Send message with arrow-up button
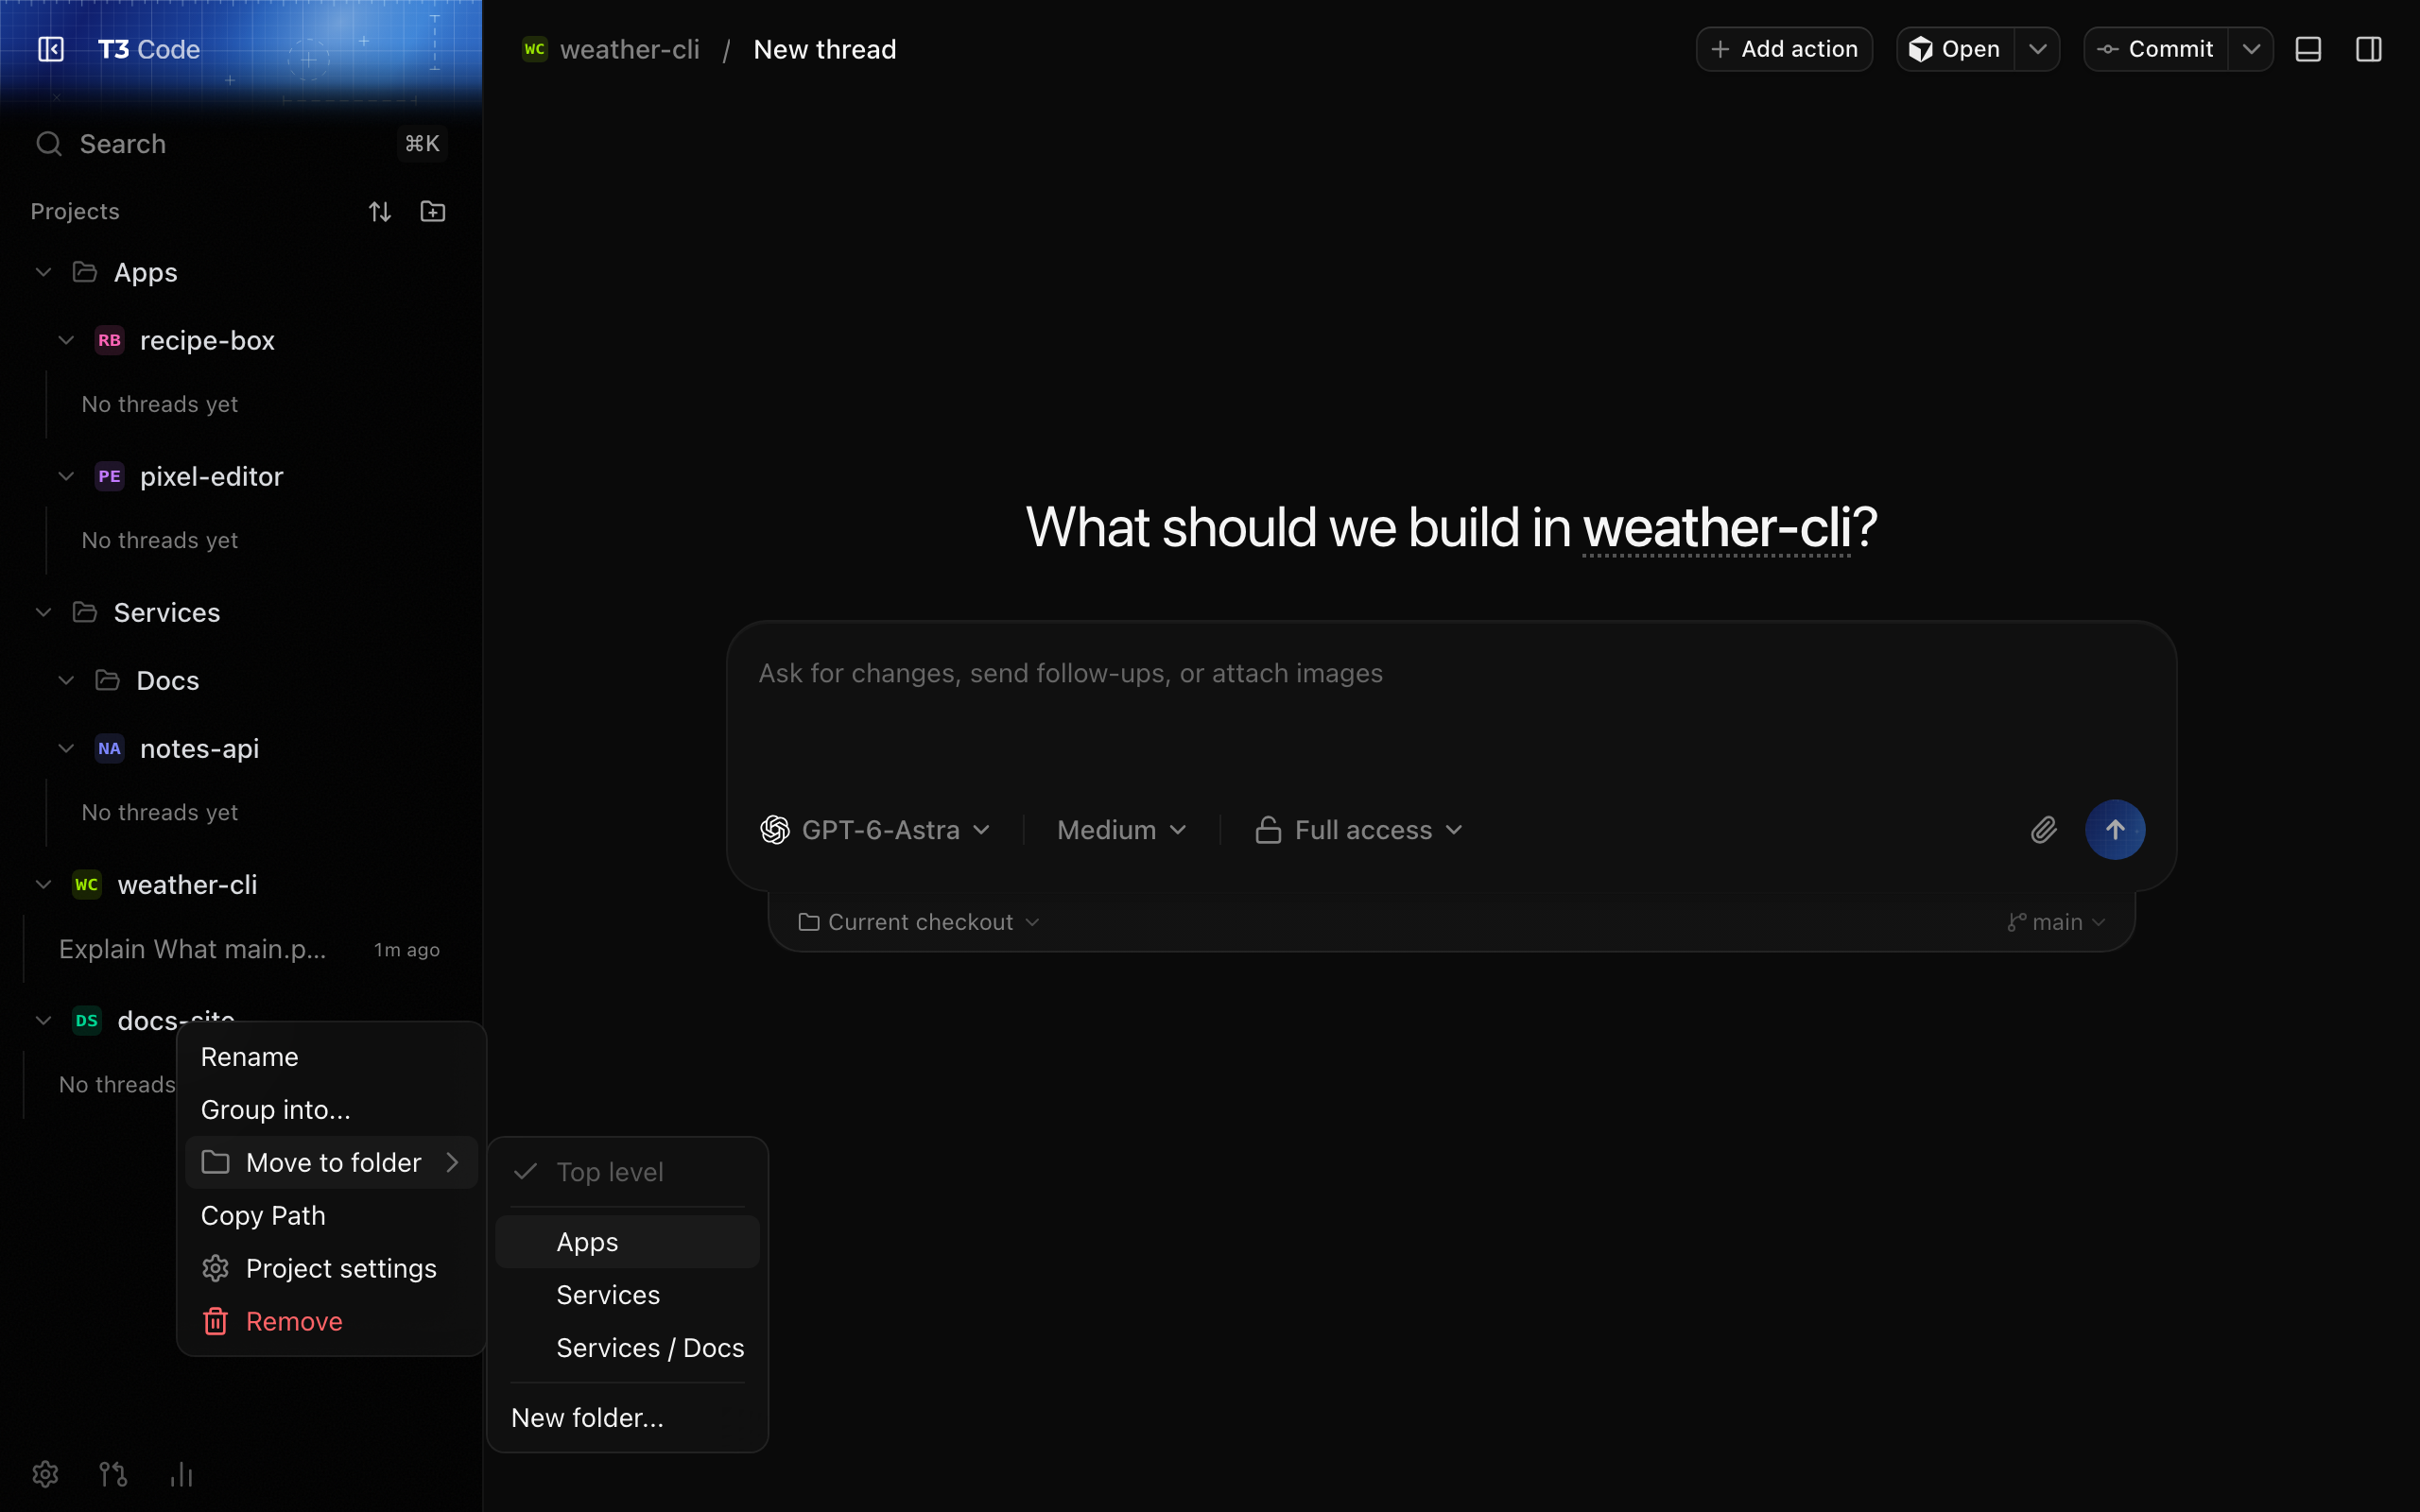Image resolution: width=2420 pixels, height=1512 pixels. click(2115, 830)
